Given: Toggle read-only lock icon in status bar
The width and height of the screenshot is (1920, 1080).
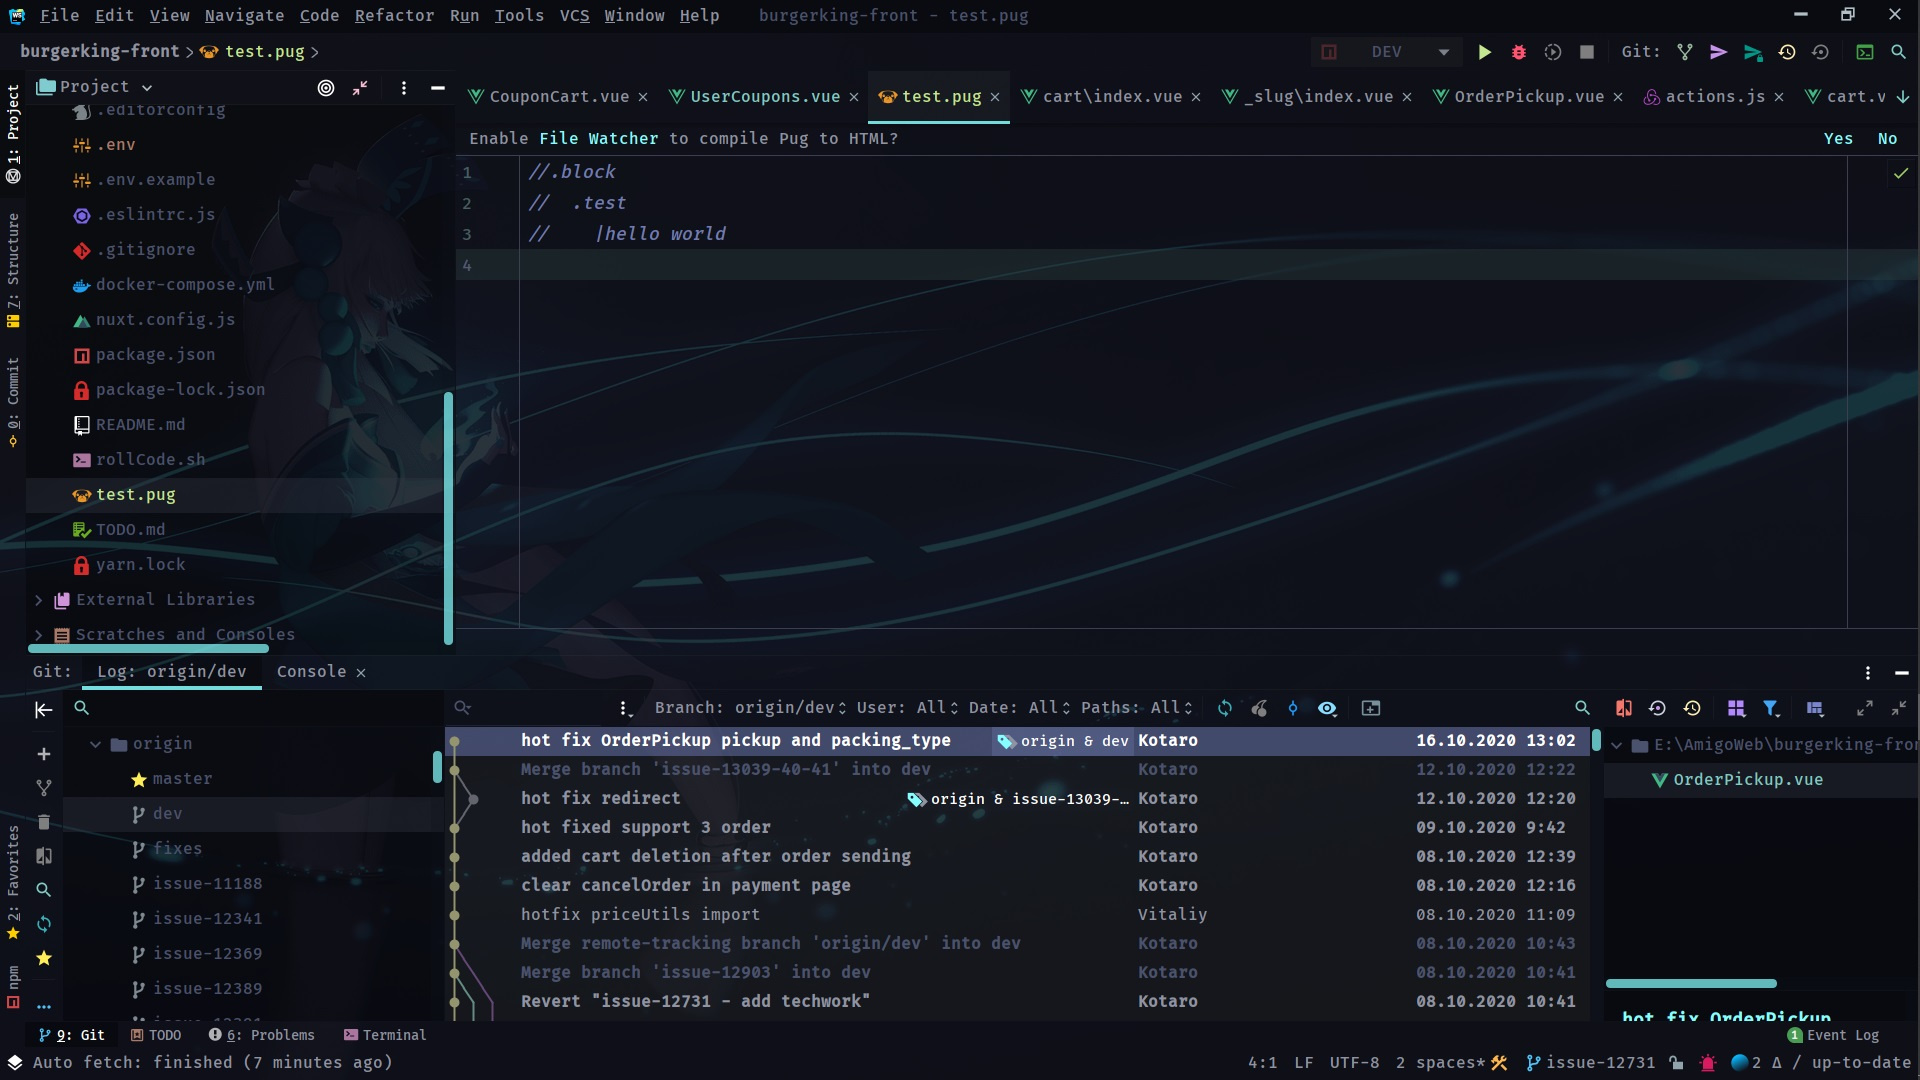Looking at the screenshot, I should tap(1676, 1063).
